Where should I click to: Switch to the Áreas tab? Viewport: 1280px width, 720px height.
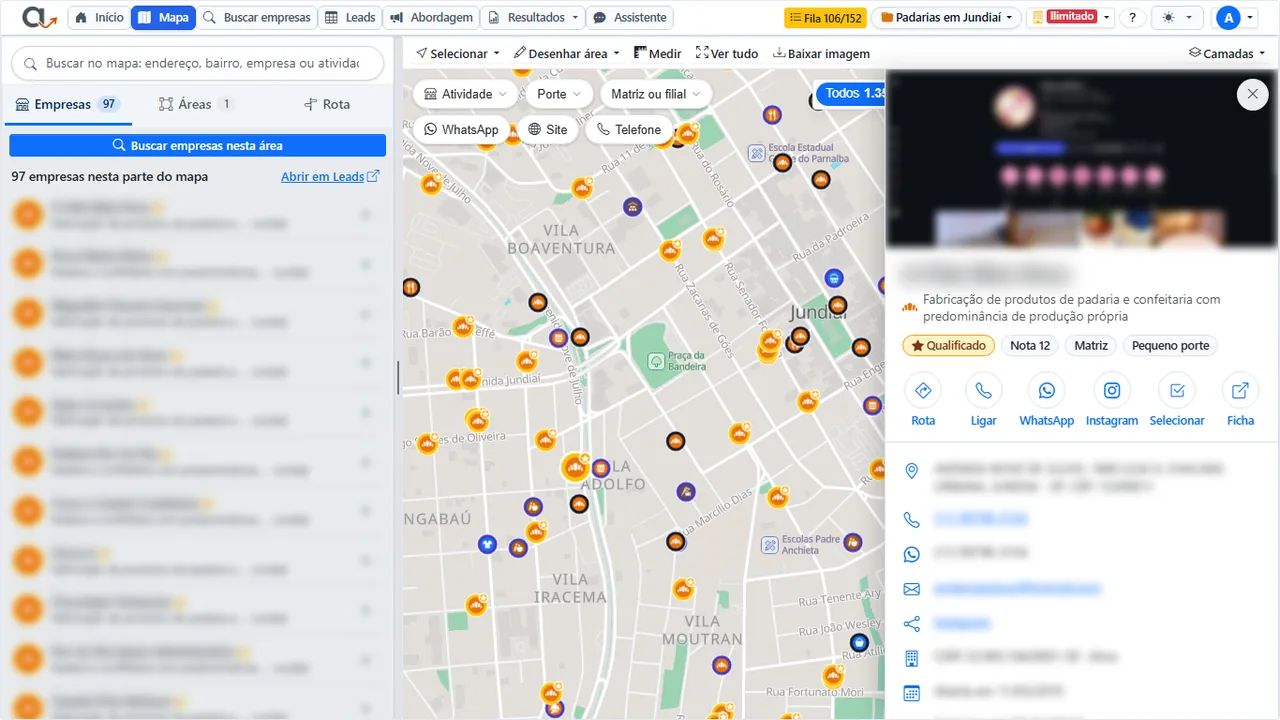coord(196,104)
